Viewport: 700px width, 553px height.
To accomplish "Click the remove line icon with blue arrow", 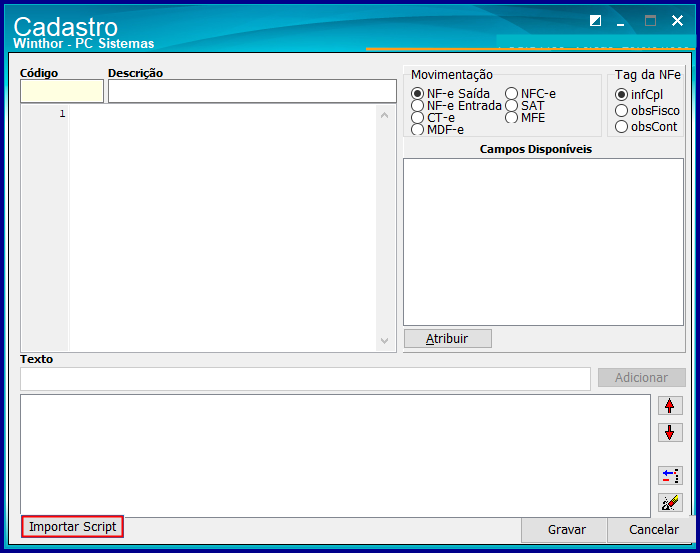I will point(670,475).
